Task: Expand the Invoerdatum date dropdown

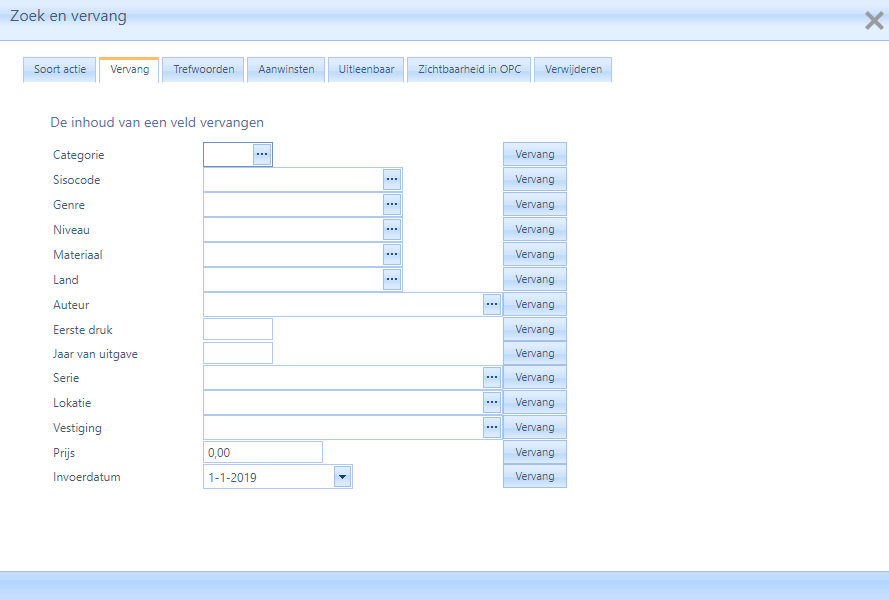Action: coord(343,477)
